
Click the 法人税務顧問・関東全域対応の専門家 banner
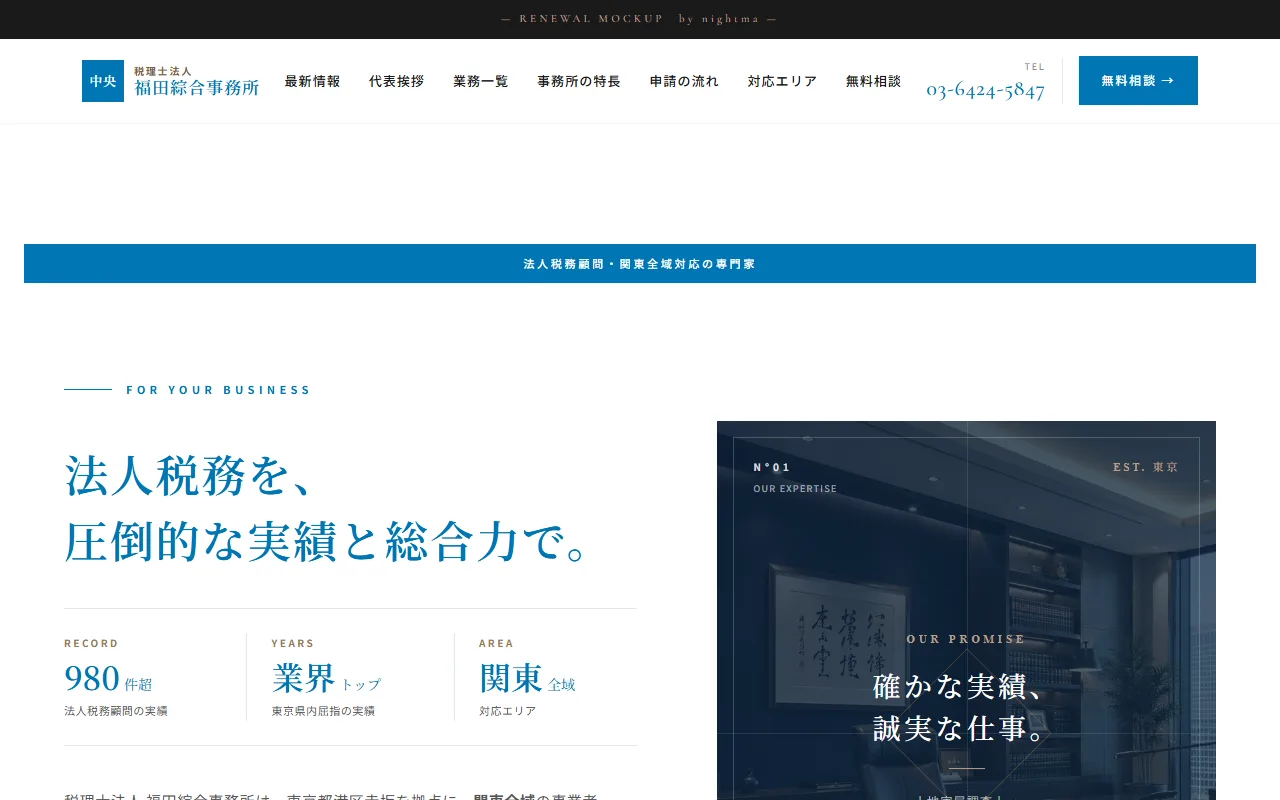[x=640, y=264]
